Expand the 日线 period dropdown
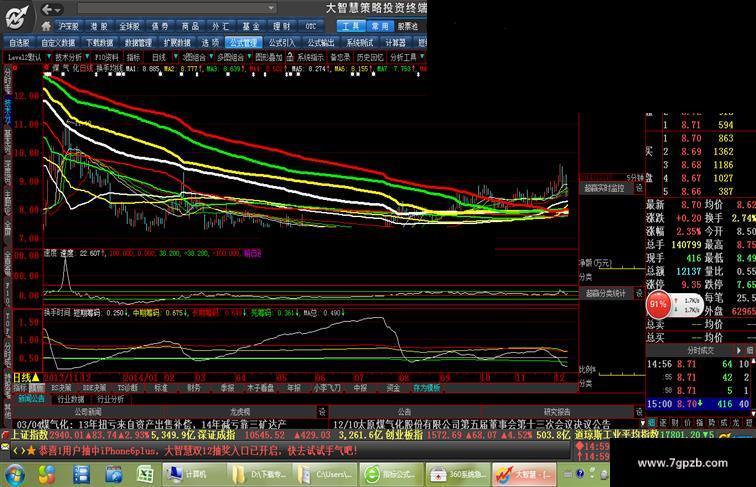This screenshot has height=487, width=756. [x=175, y=57]
